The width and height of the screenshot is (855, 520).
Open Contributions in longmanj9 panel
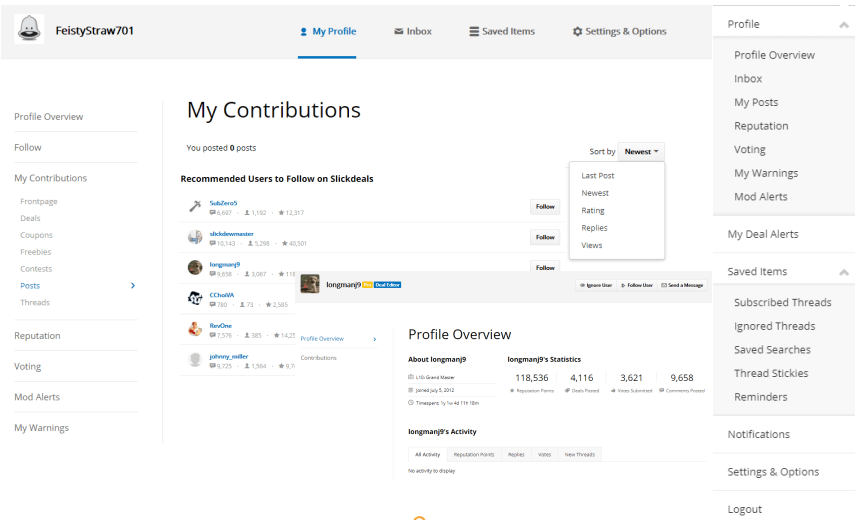pos(318,358)
